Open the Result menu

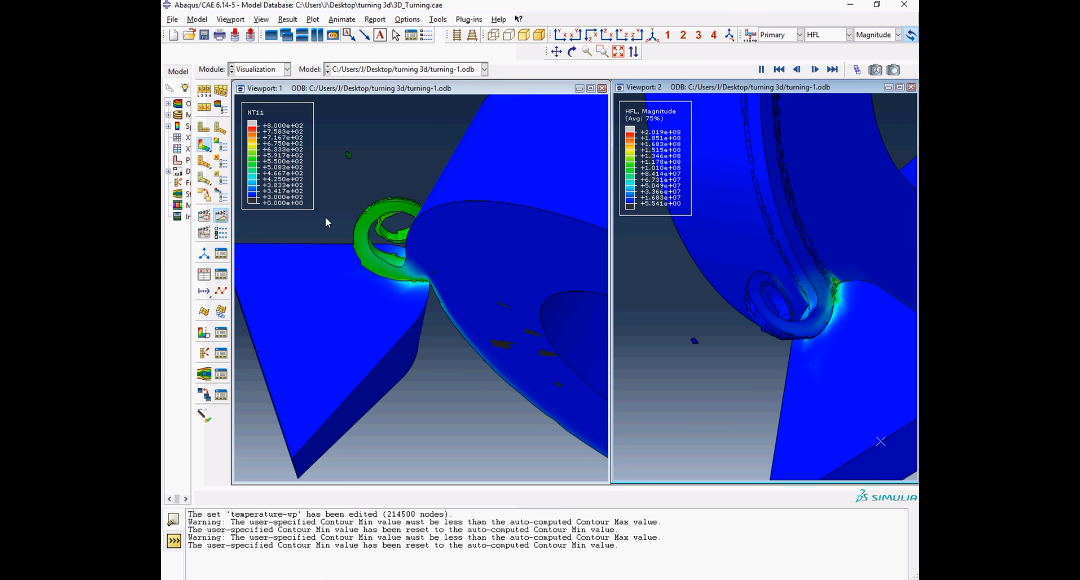click(x=287, y=19)
